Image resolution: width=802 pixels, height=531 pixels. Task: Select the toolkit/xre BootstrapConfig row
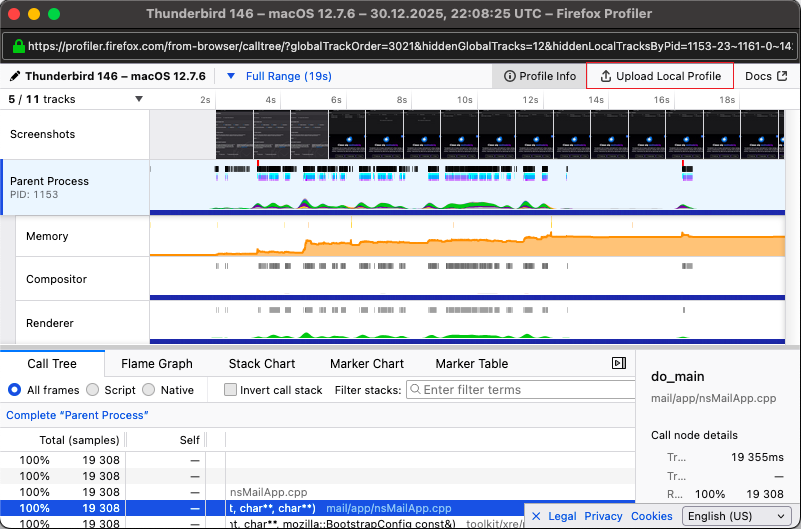(317, 523)
